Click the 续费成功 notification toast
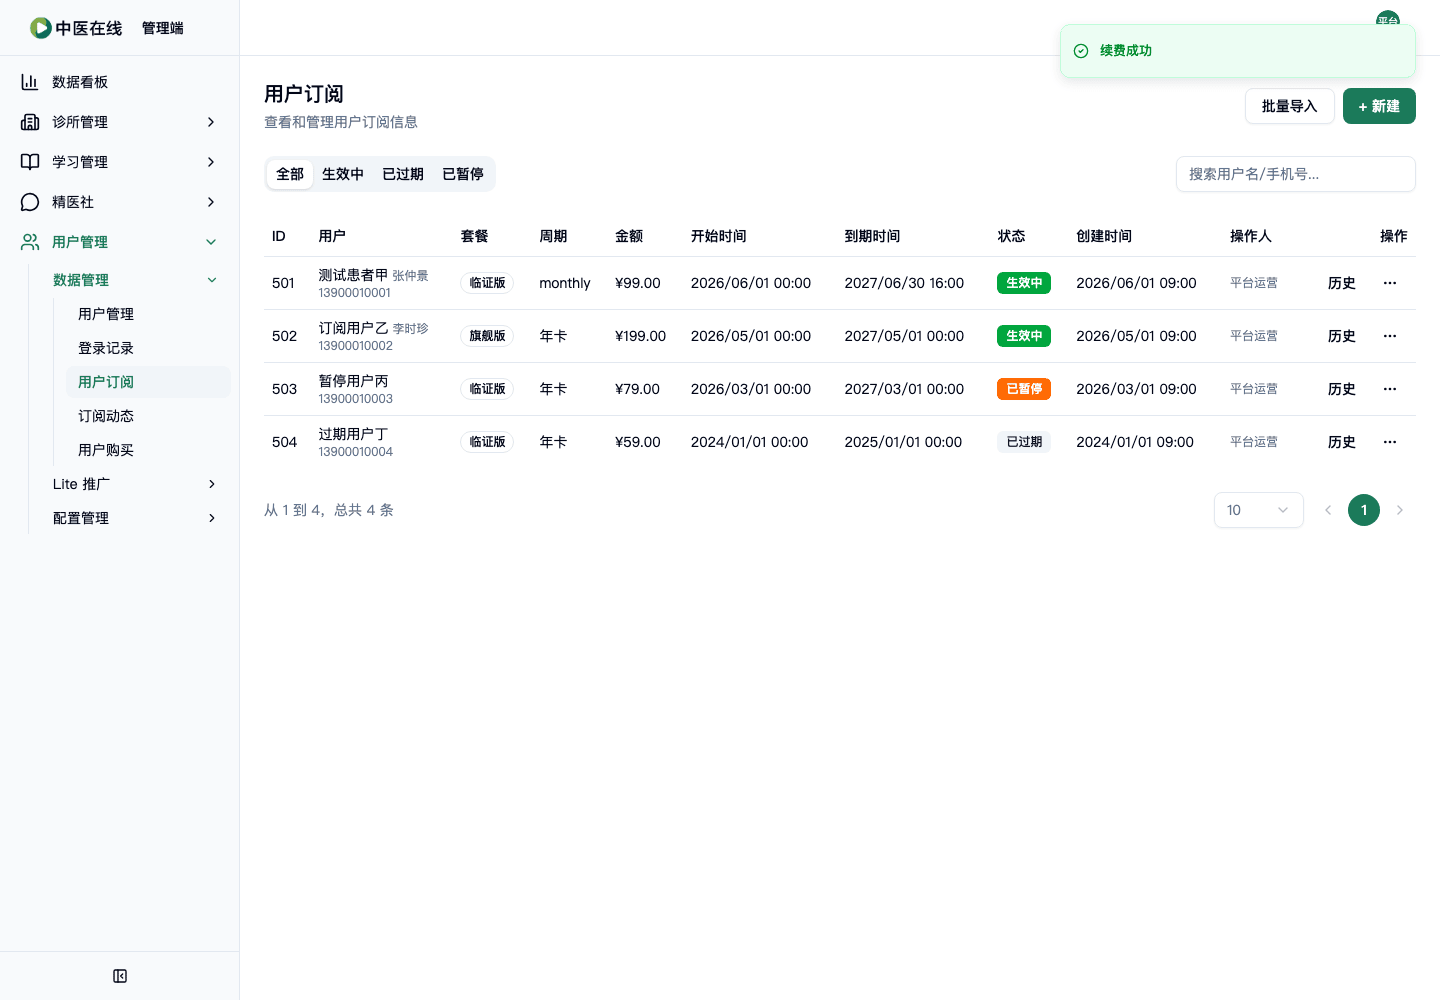This screenshot has height=1000, width=1440. 1238,51
